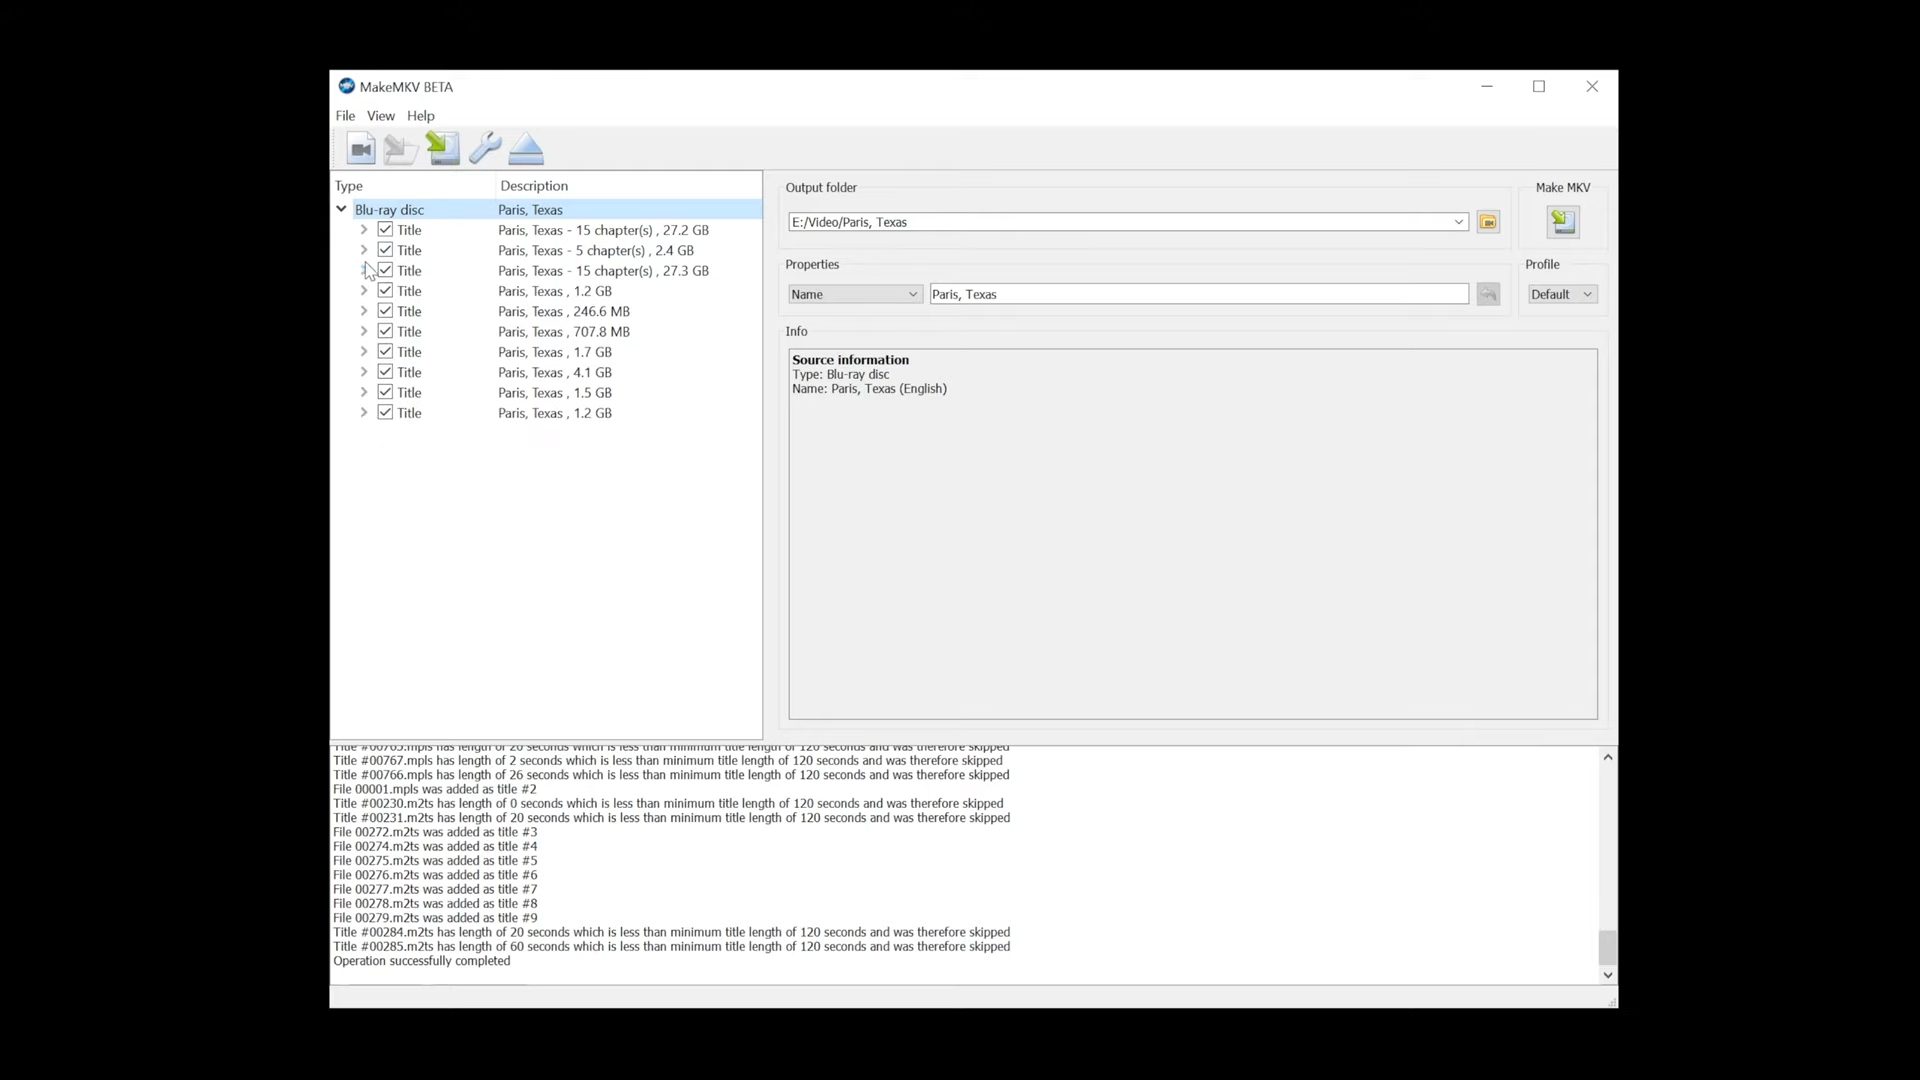Click the log scrollbar down arrow
The width and height of the screenshot is (1920, 1080).
tap(1608, 975)
